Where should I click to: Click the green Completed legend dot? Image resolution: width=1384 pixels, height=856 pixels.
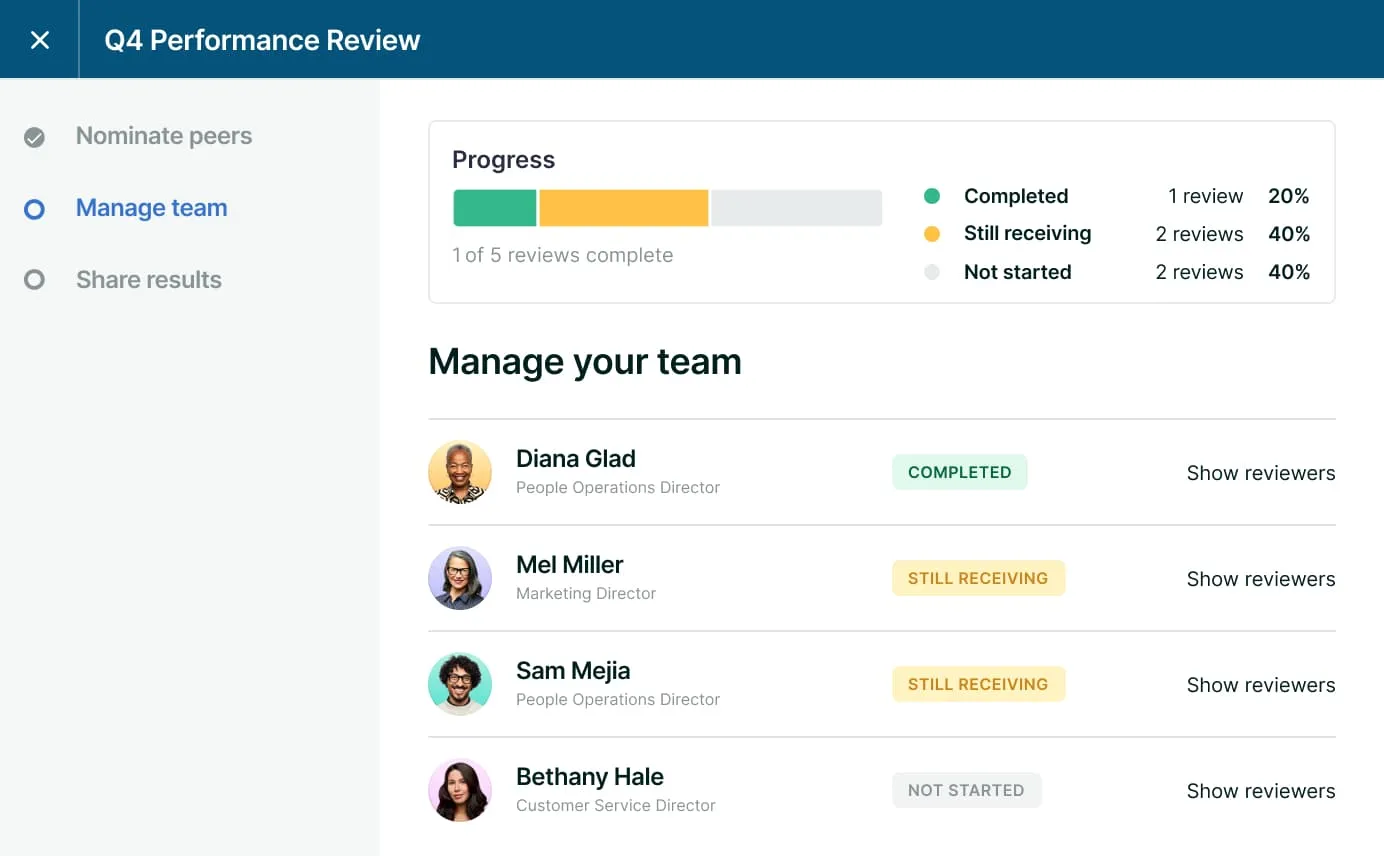[931, 196]
